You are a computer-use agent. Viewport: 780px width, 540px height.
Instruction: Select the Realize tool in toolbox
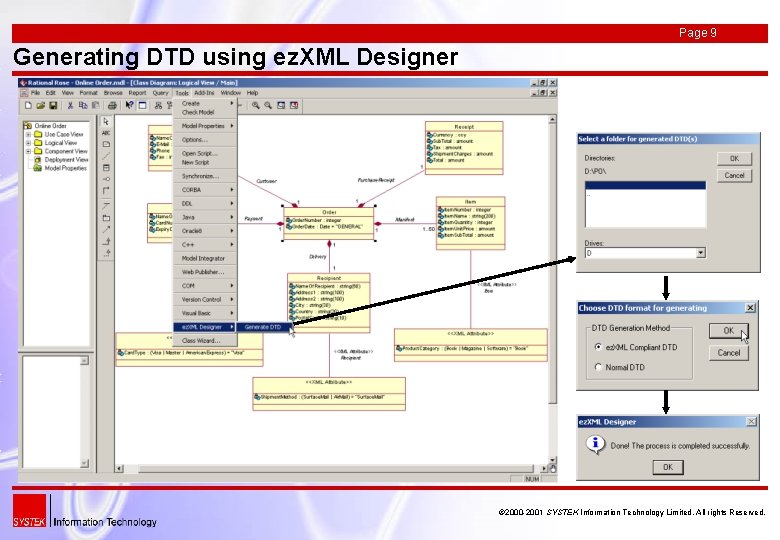(x=106, y=253)
